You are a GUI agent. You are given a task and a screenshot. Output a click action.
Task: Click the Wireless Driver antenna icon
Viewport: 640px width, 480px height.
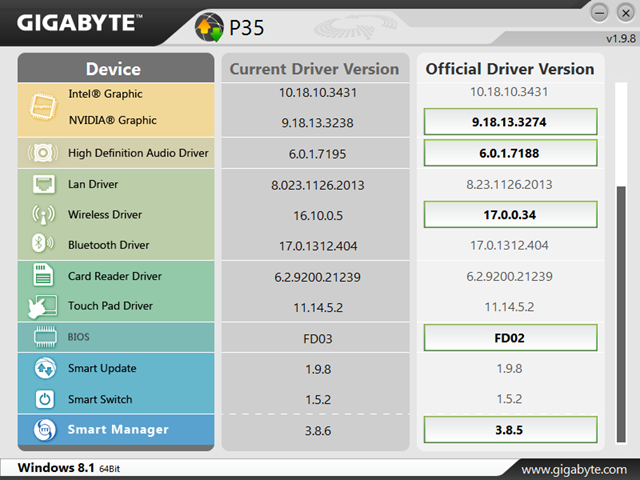[x=43, y=215]
